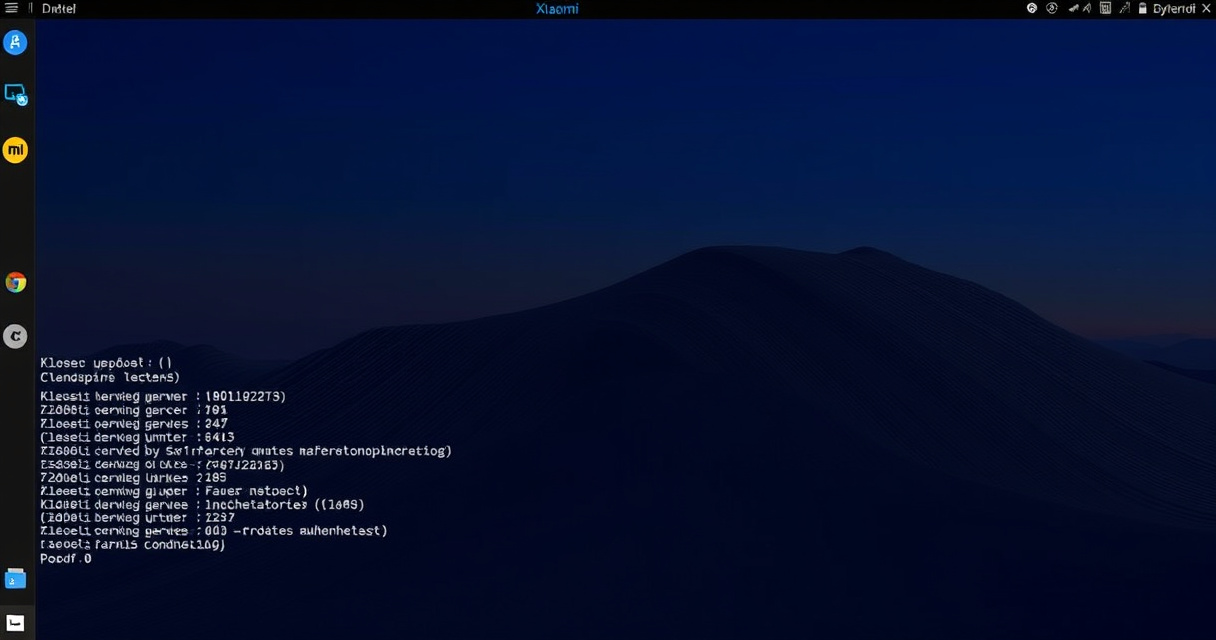Click the square panel icon in tray
The height and width of the screenshot is (640, 1216).
[1105, 8]
